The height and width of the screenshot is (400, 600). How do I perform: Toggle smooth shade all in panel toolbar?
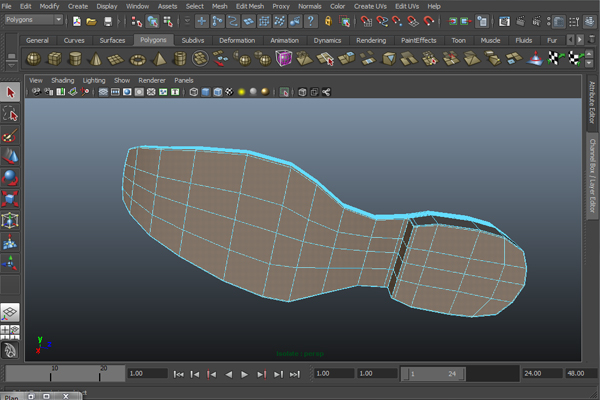coord(205,92)
